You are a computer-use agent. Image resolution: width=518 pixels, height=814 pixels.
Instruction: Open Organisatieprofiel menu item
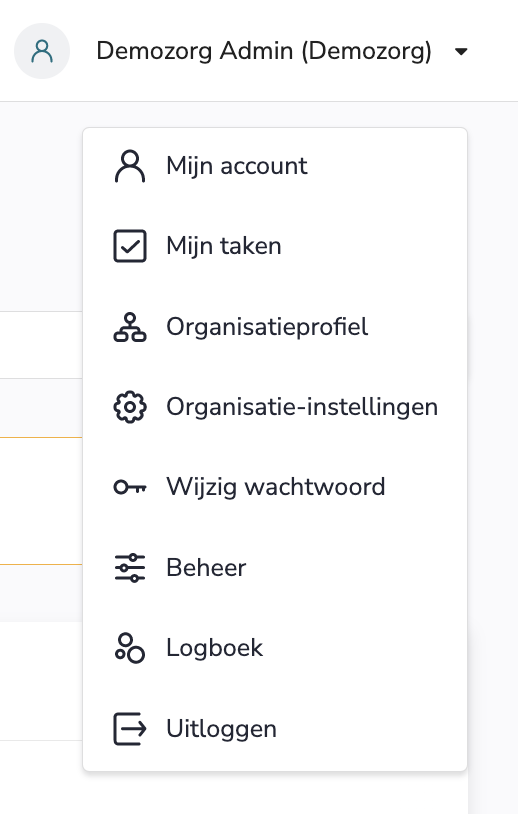coord(275,327)
